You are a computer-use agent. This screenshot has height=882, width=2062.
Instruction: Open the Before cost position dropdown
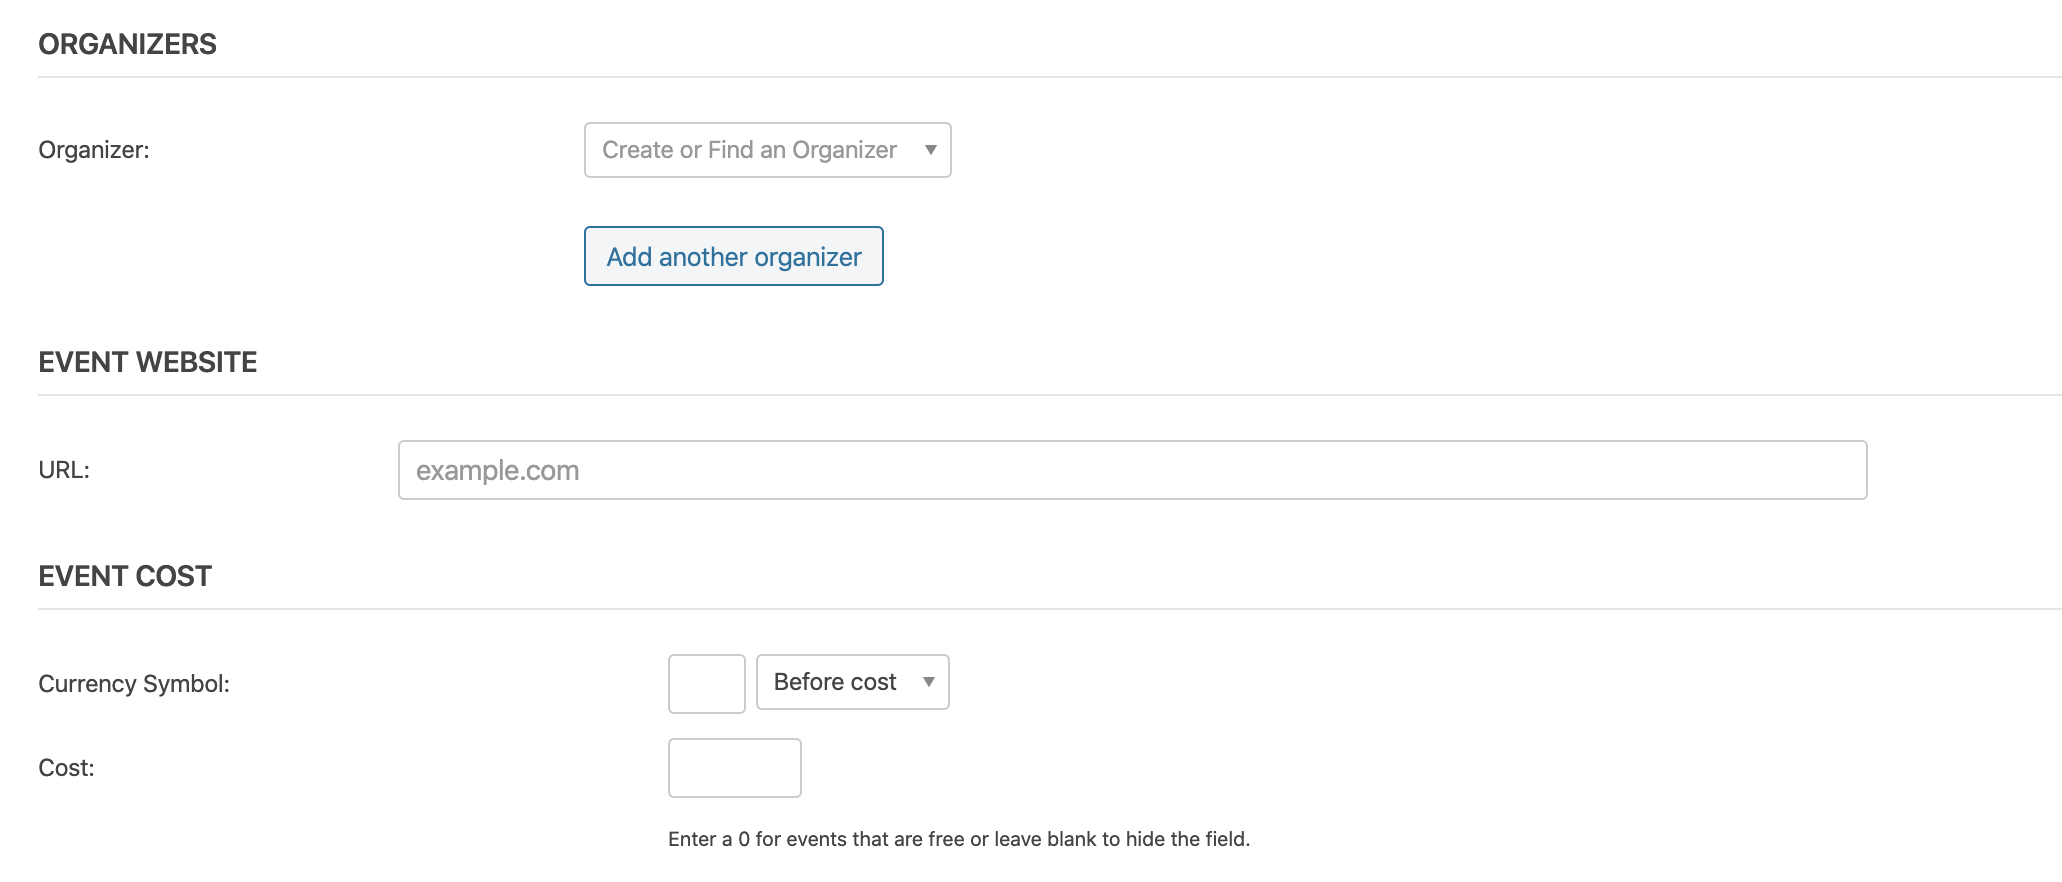pyautogui.click(x=853, y=682)
